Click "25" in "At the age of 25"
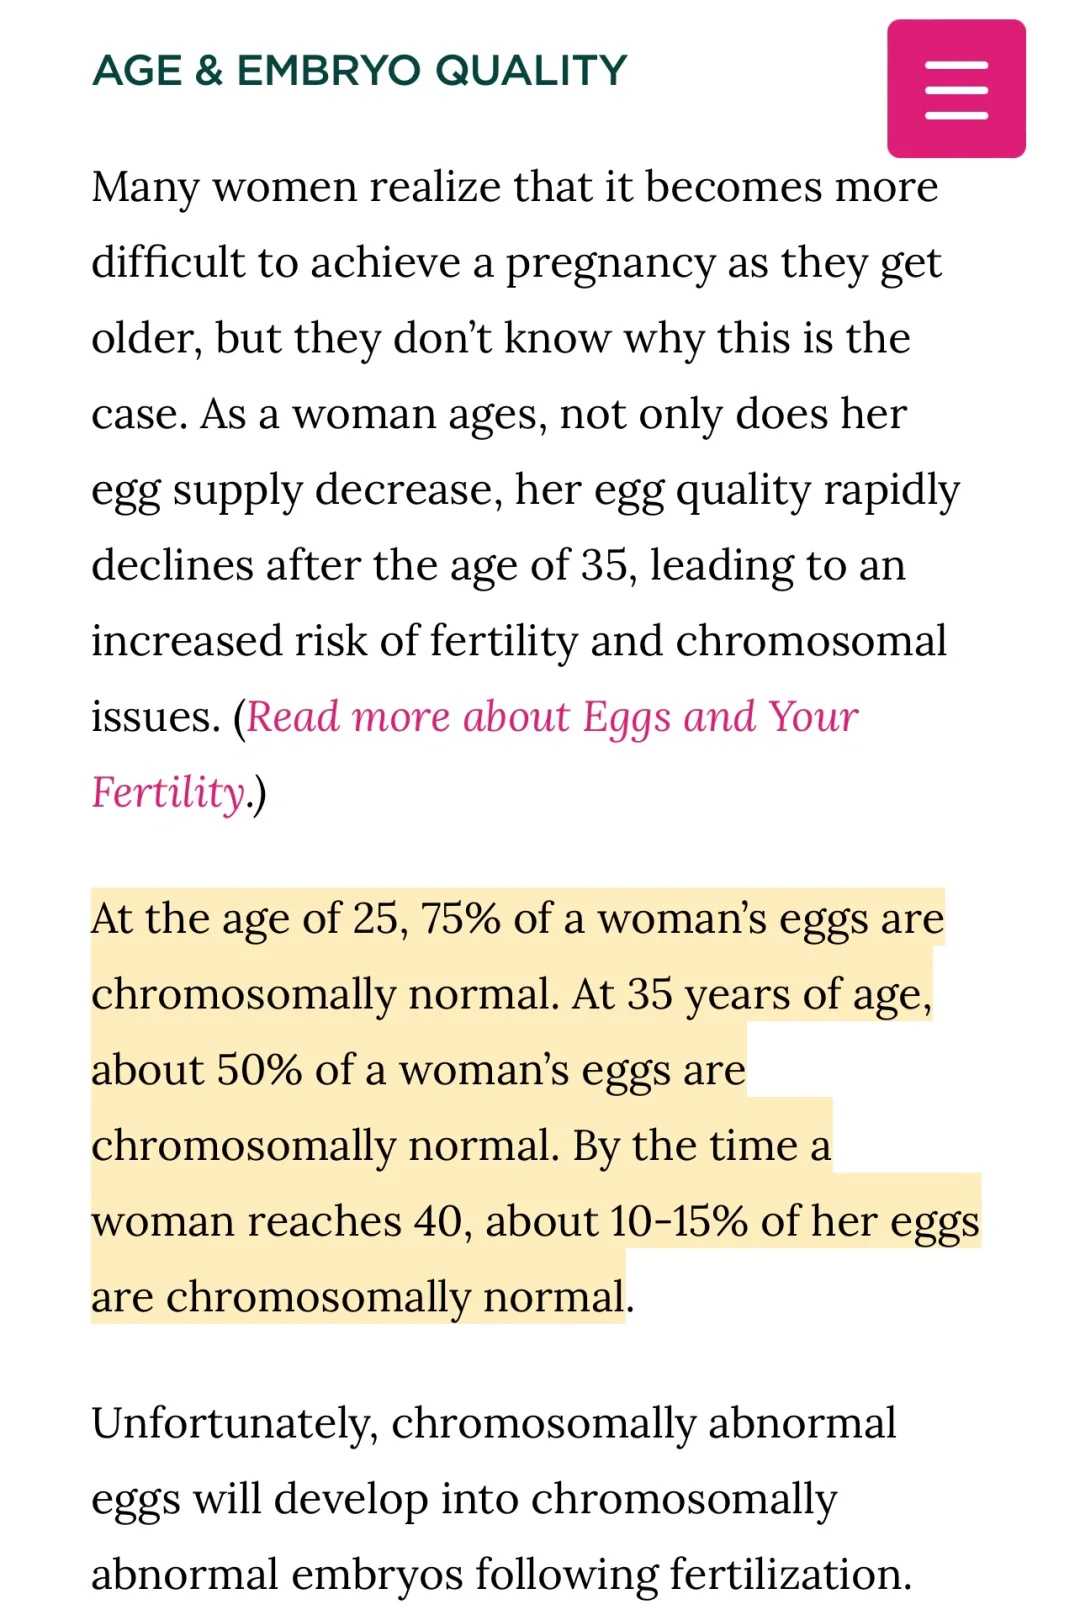 pyautogui.click(x=376, y=919)
